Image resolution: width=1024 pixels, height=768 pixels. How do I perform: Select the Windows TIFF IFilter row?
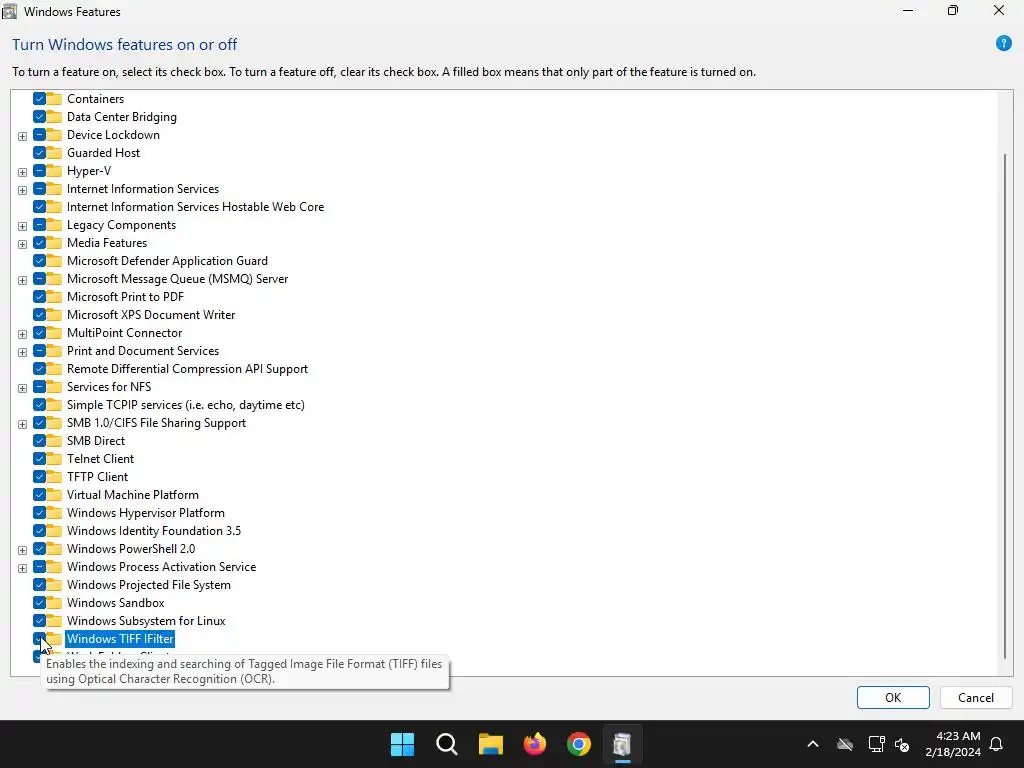[x=120, y=639]
